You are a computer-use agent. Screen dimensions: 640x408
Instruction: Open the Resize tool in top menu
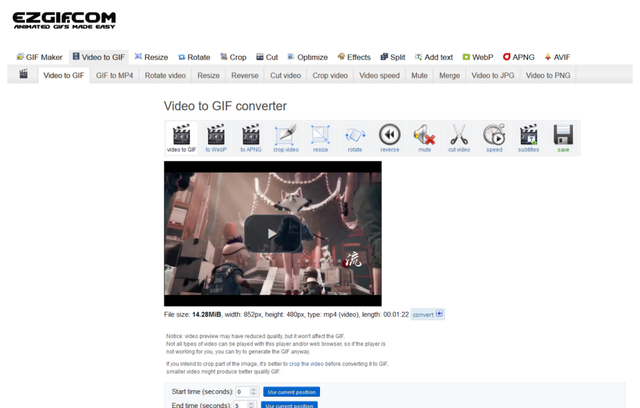tap(151, 57)
